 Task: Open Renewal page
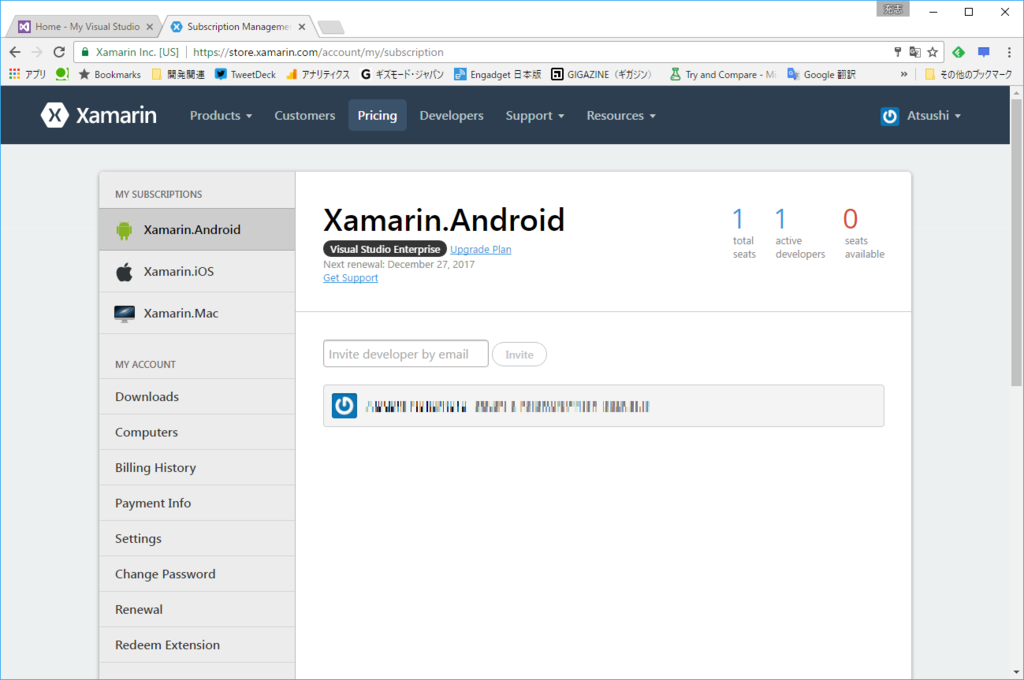click(x=197, y=609)
